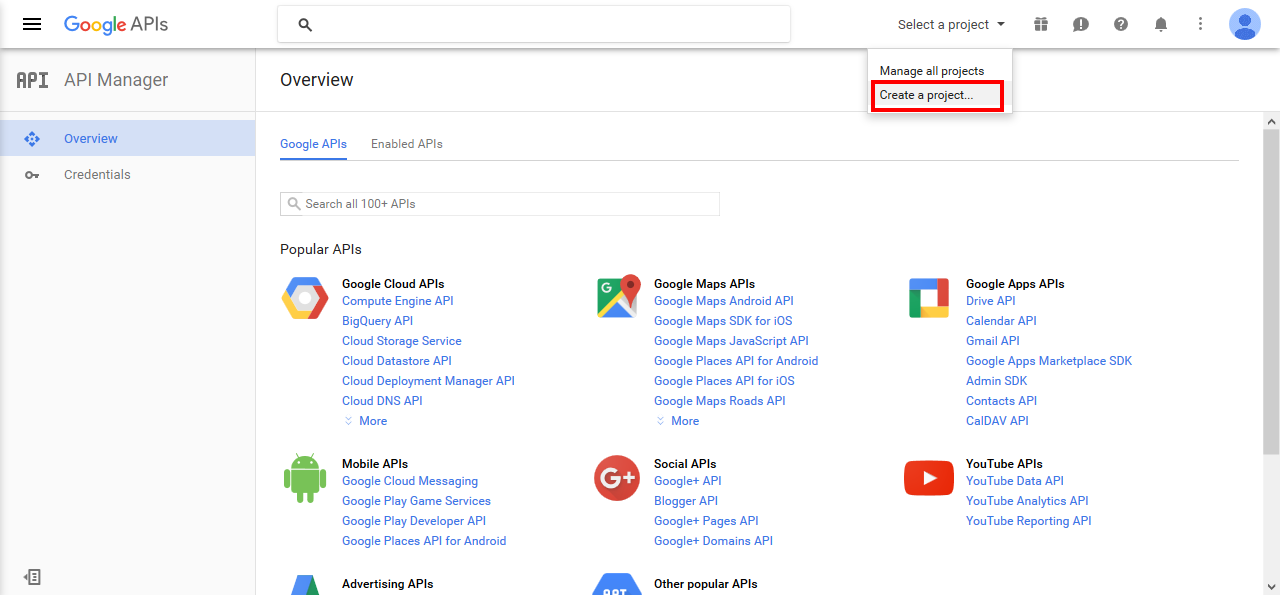Click the Overview icon in the sidebar

pos(32,138)
